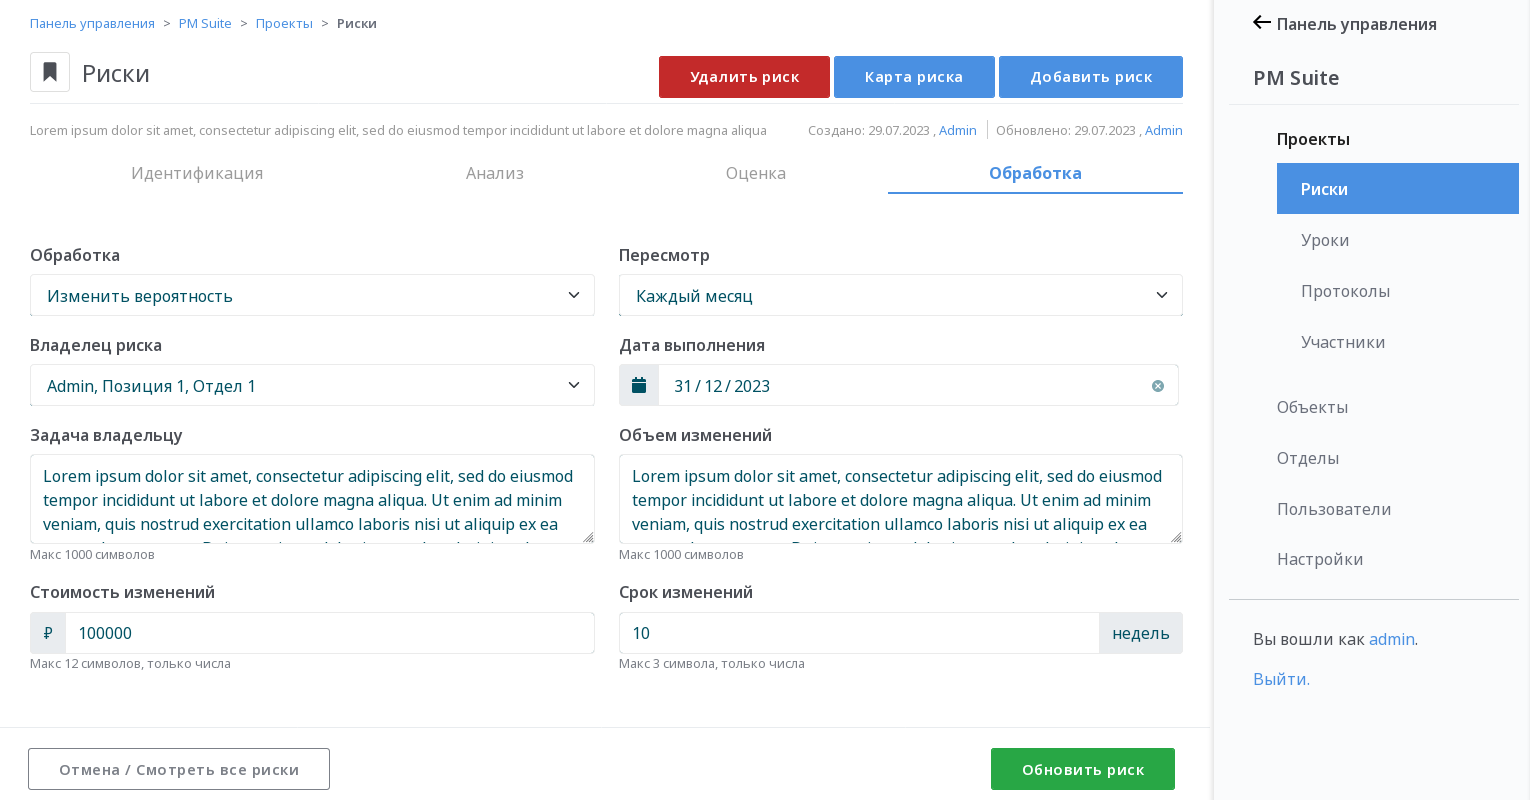The height and width of the screenshot is (800, 1530).
Task: Switch to the Анализ tab
Action: click(495, 173)
